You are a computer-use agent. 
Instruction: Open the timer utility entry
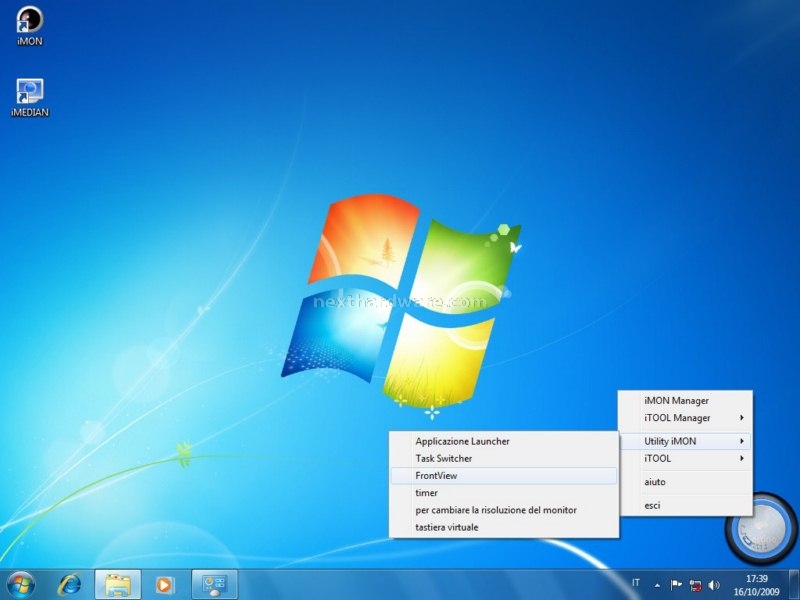(x=504, y=493)
